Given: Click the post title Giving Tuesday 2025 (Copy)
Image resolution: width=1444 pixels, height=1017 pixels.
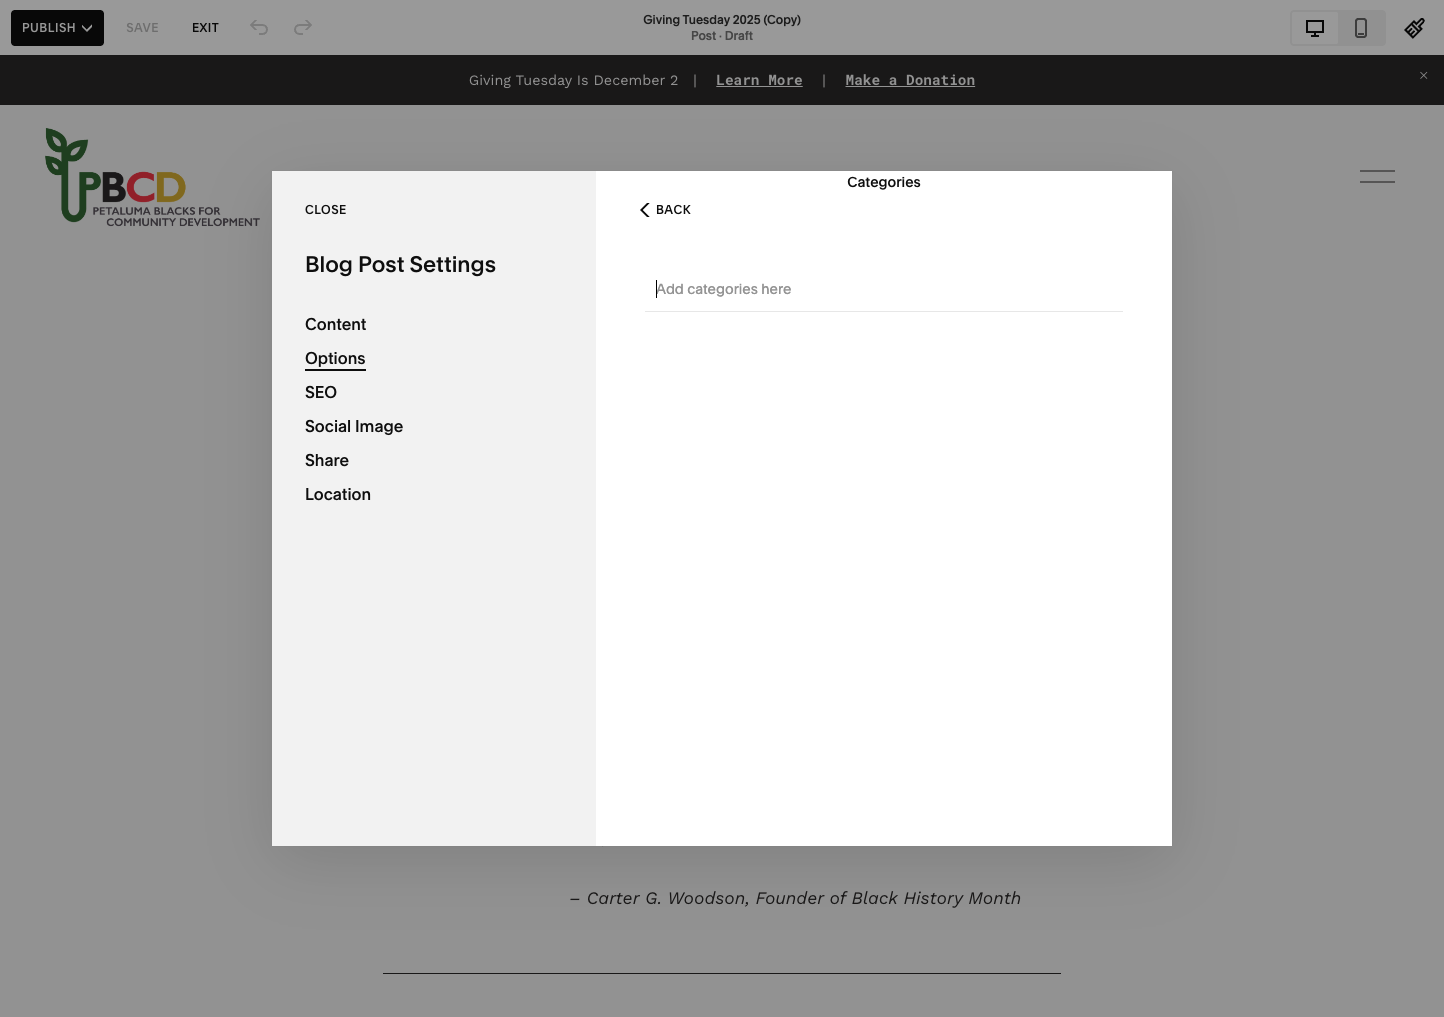Looking at the screenshot, I should pos(722,20).
